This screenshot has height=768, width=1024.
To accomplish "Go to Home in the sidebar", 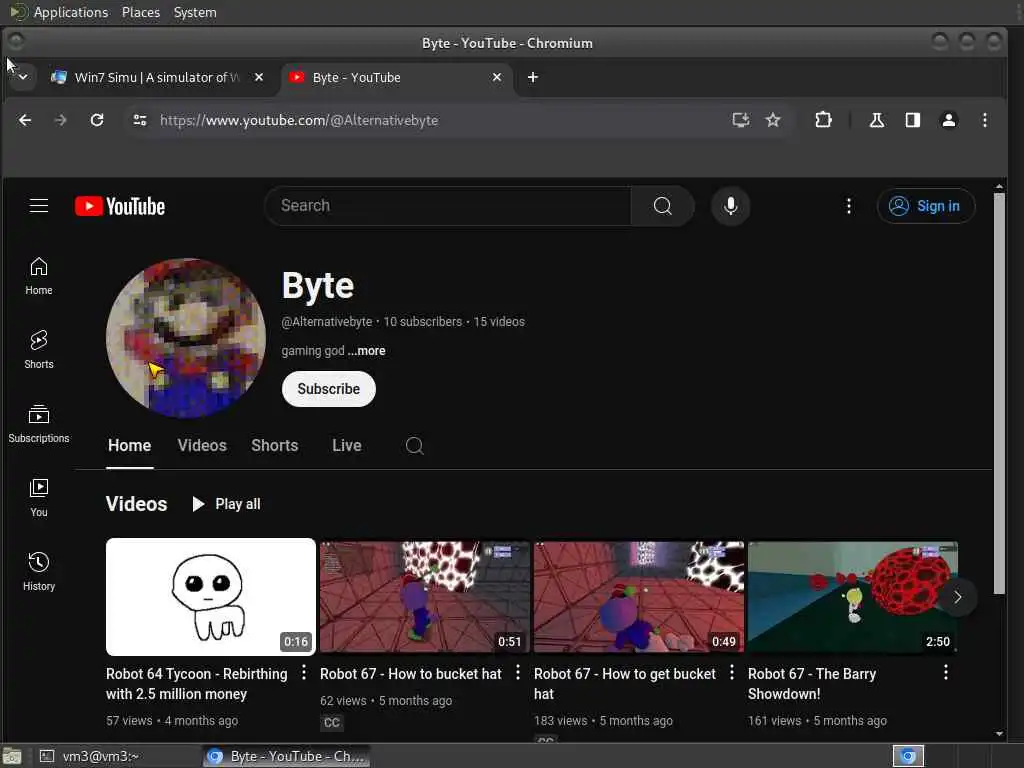I will click(x=39, y=276).
